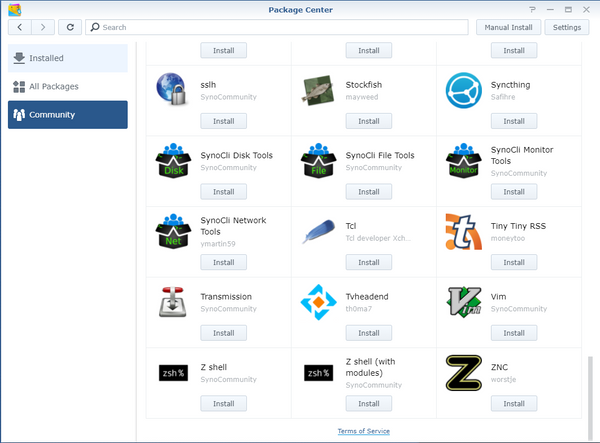Click the Syncthing package icon
The height and width of the screenshot is (443, 600).
[x=462, y=90]
